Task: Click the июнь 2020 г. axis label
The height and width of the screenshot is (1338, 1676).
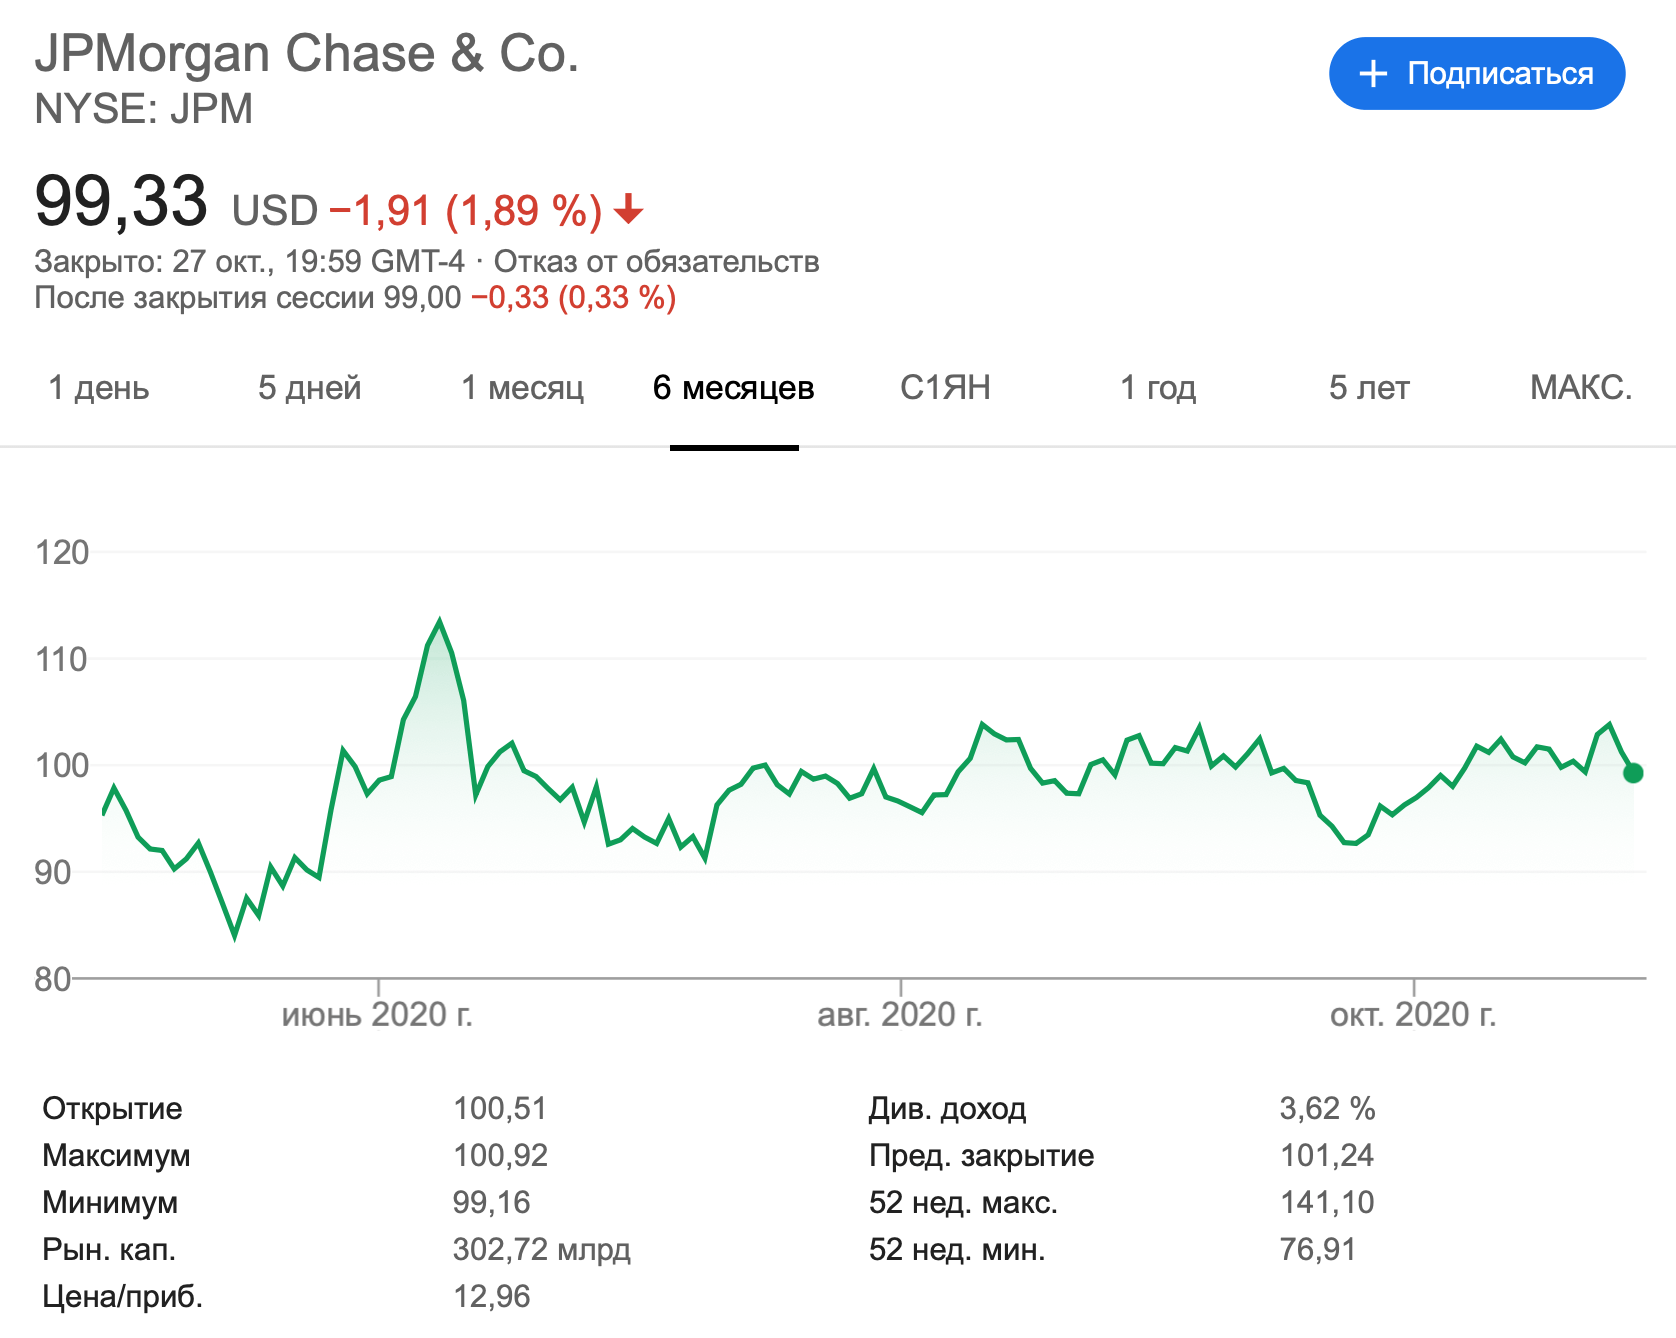Action: 377,1015
